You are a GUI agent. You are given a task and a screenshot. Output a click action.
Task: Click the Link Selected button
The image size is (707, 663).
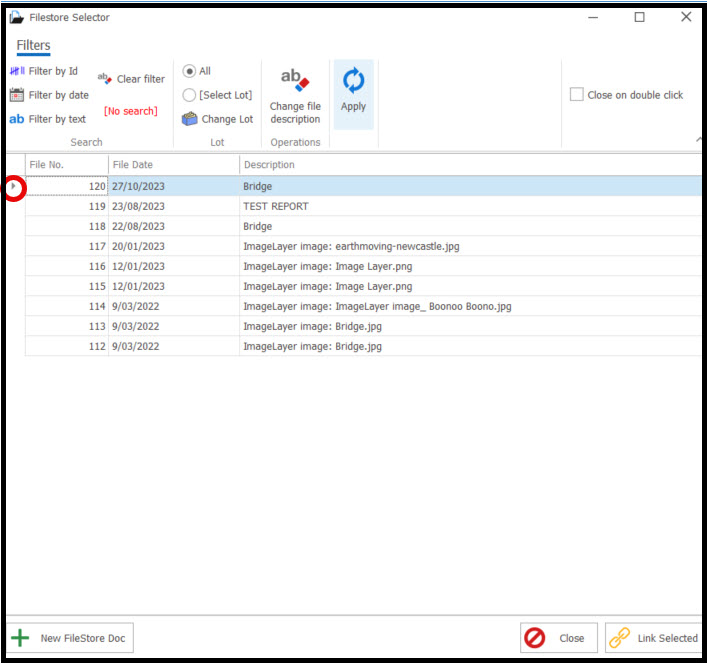[654, 638]
